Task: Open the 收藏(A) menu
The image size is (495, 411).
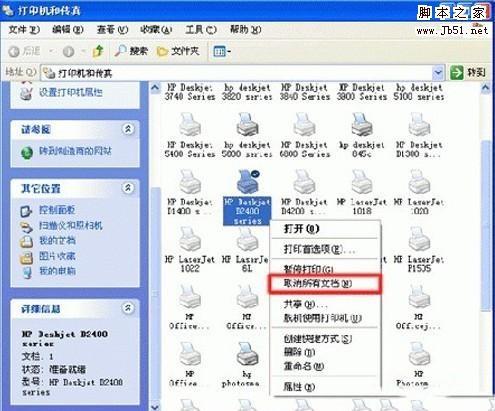Action: 156,30
